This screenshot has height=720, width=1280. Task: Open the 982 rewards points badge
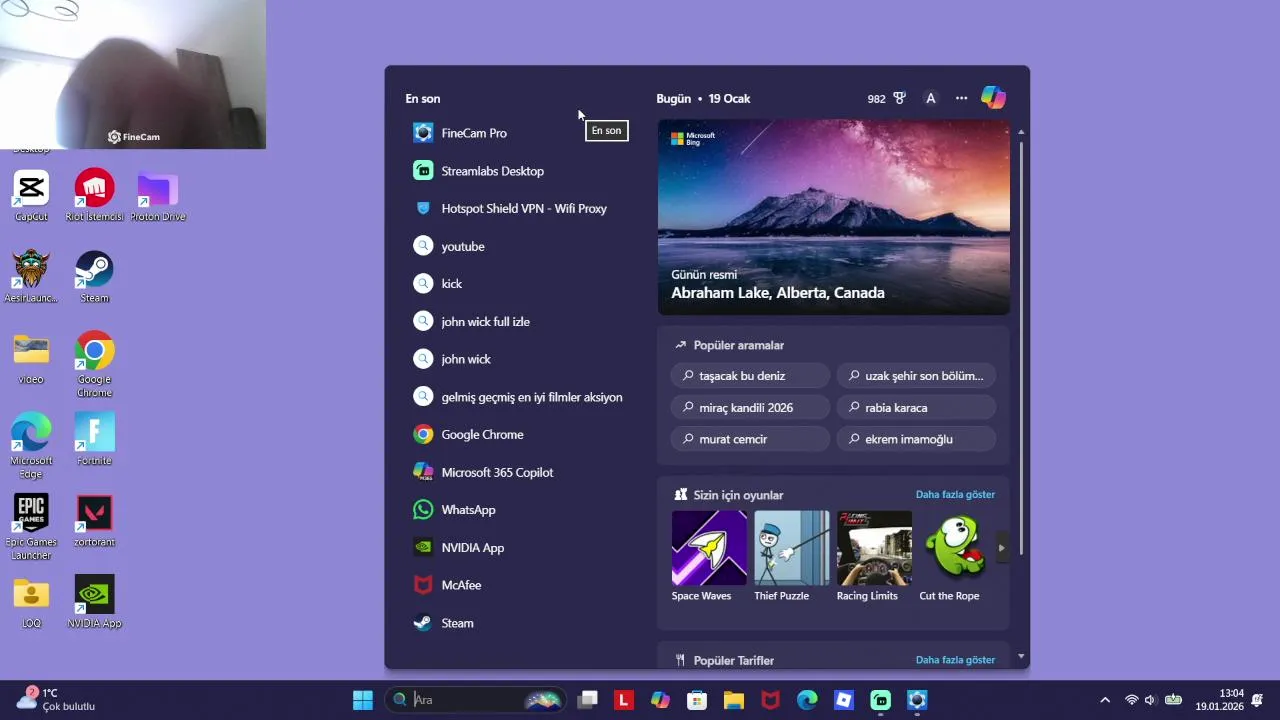tap(887, 99)
